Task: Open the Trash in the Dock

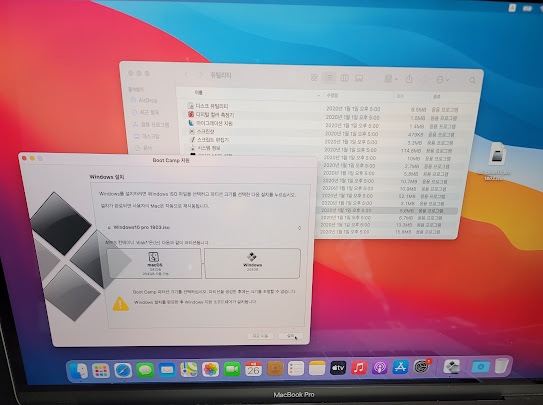Action: coord(501,366)
